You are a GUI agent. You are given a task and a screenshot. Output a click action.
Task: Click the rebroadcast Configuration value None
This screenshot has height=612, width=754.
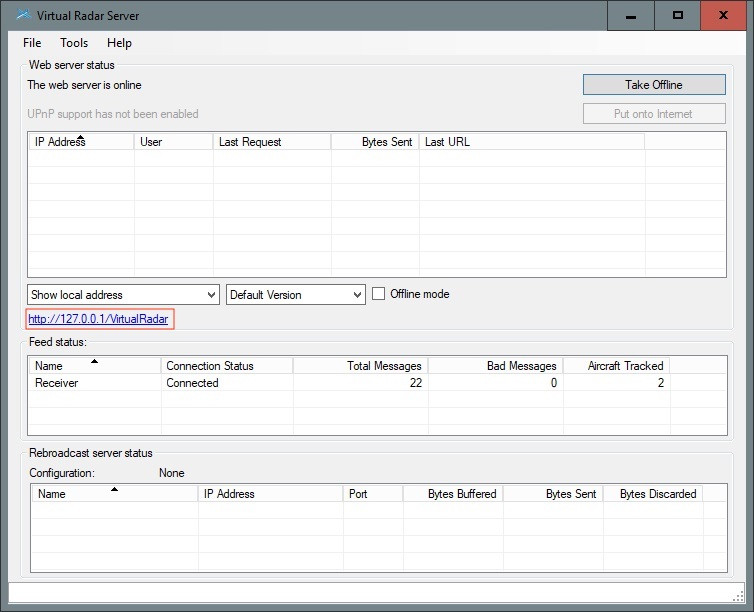click(172, 473)
